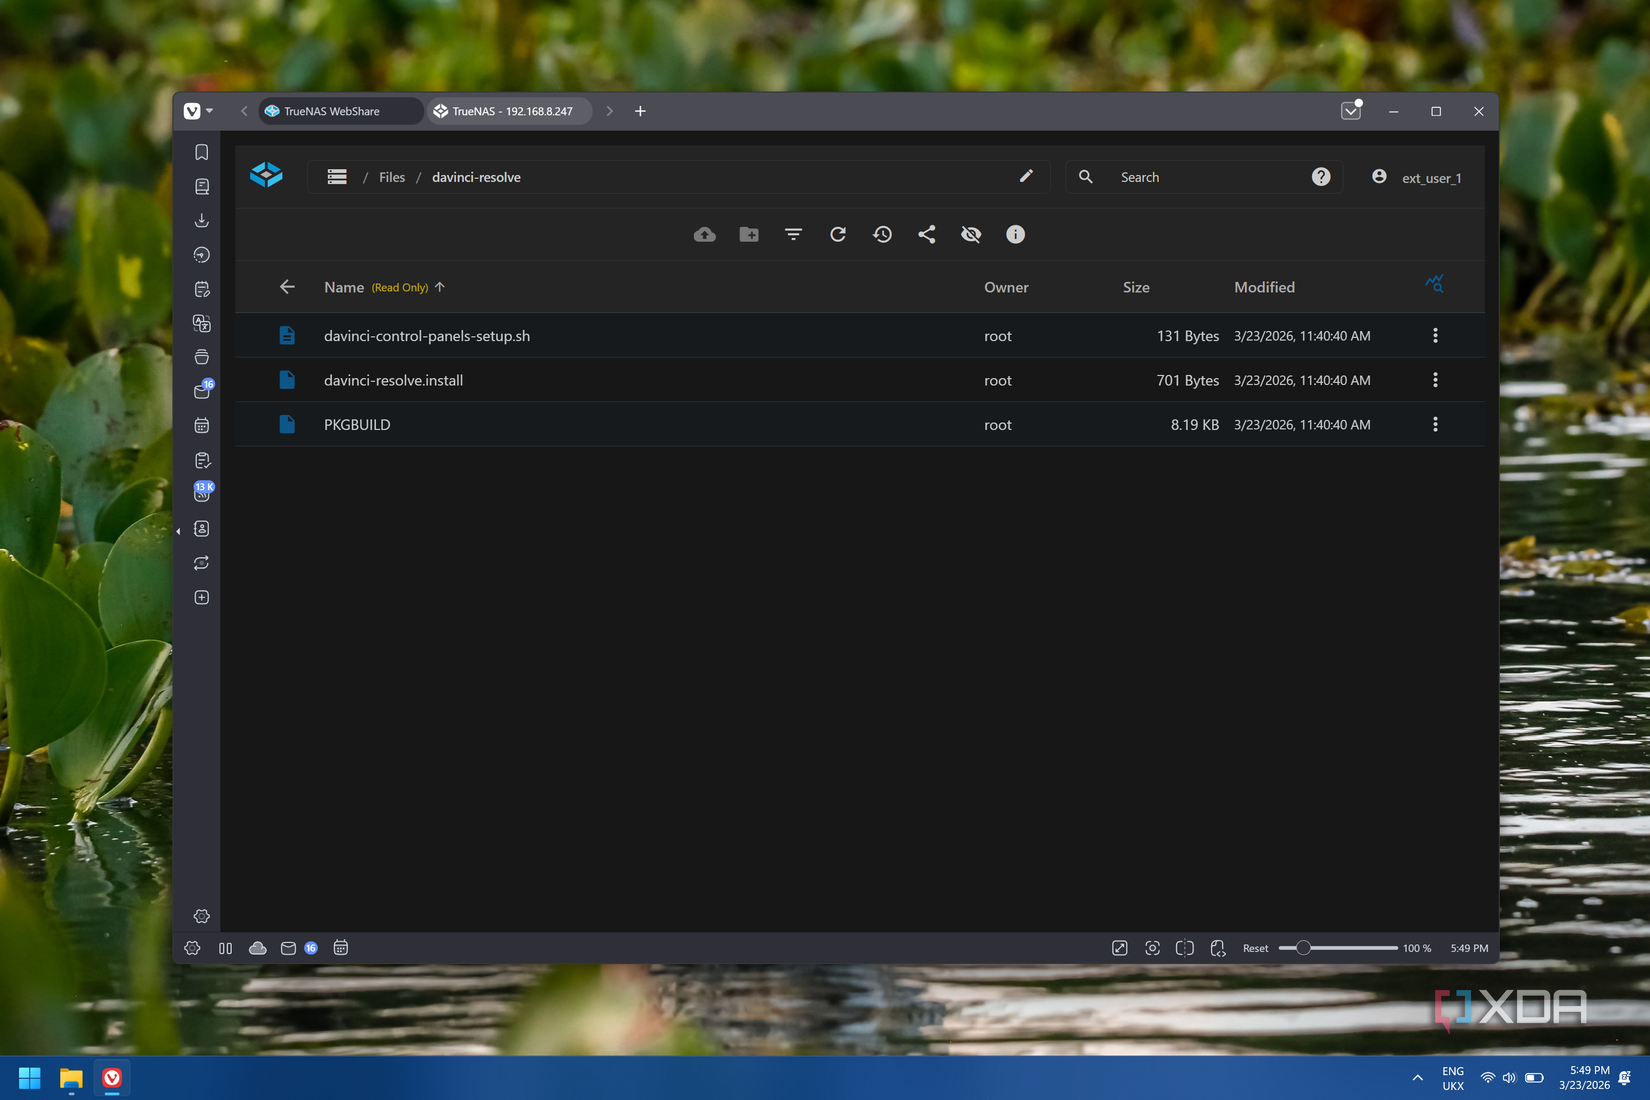Open the analytics search icon in header
Viewport: 1650px width, 1100px height.
1434,285
